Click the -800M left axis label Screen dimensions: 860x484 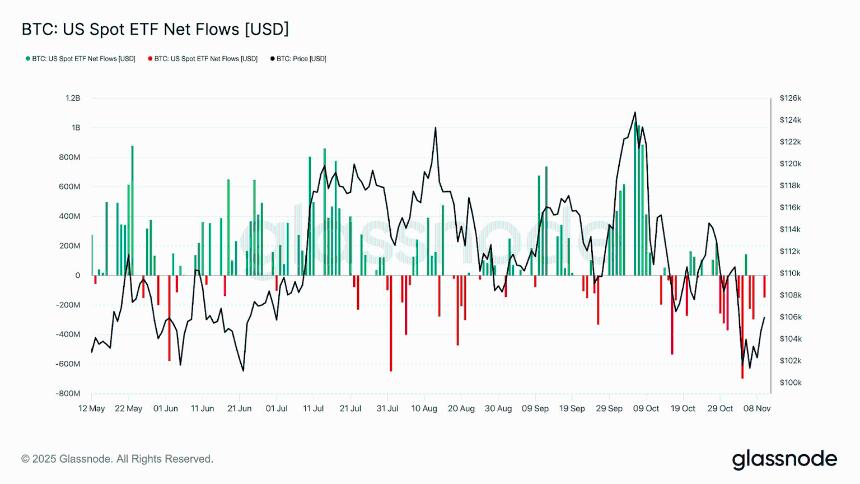click(x=68, y=394)
